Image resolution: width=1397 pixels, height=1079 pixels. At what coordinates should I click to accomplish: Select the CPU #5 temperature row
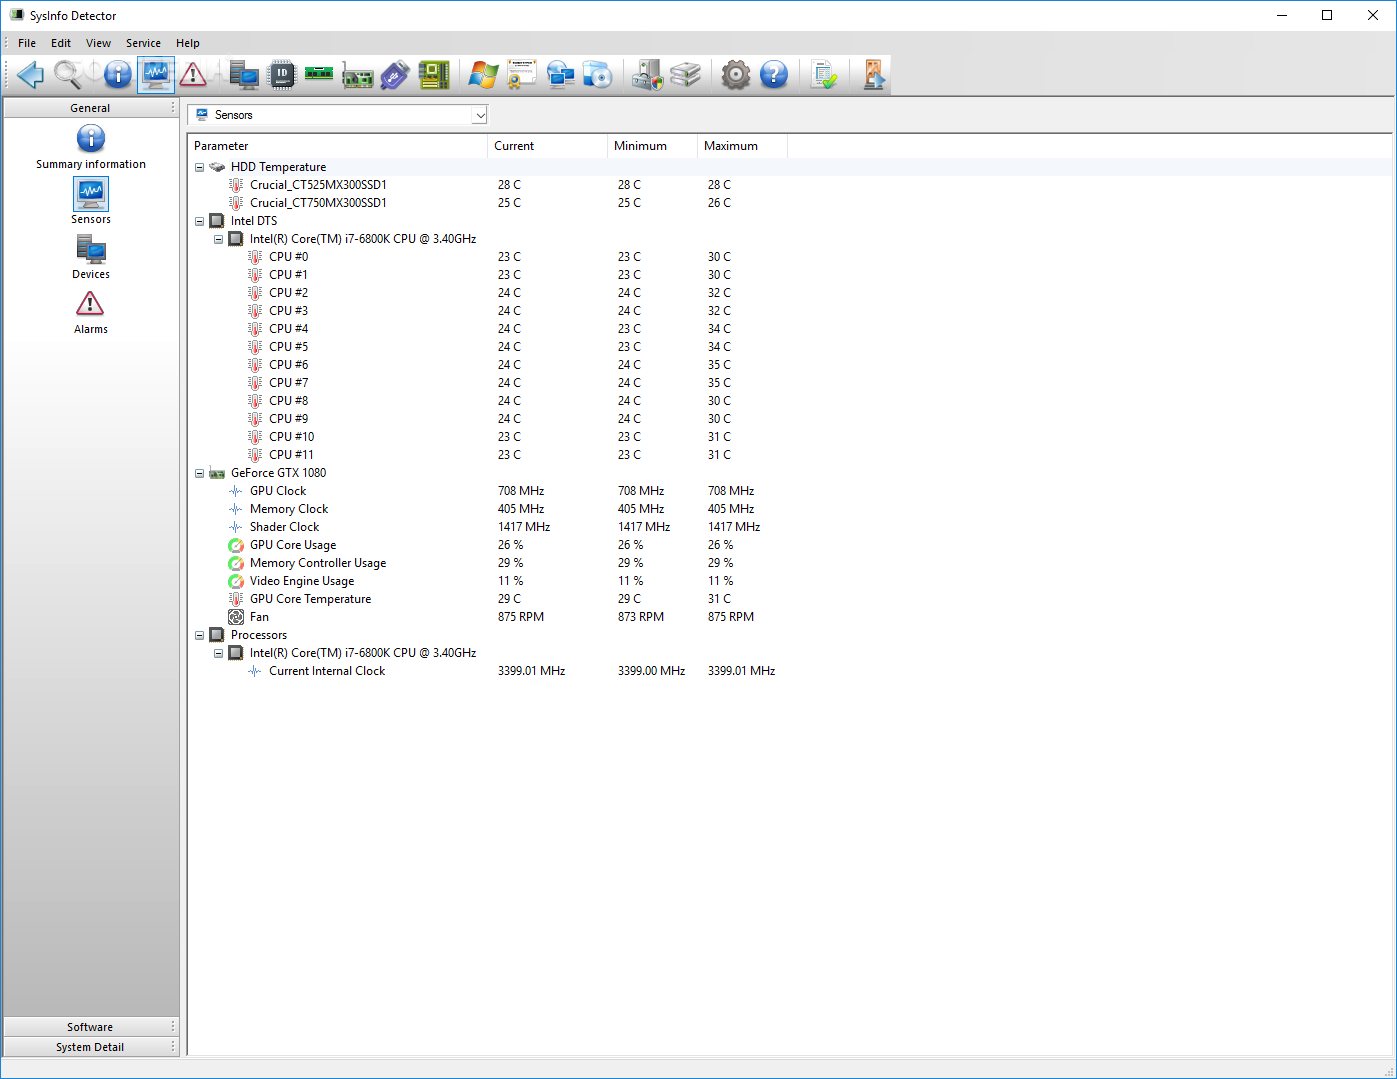[x=790, y=347]
